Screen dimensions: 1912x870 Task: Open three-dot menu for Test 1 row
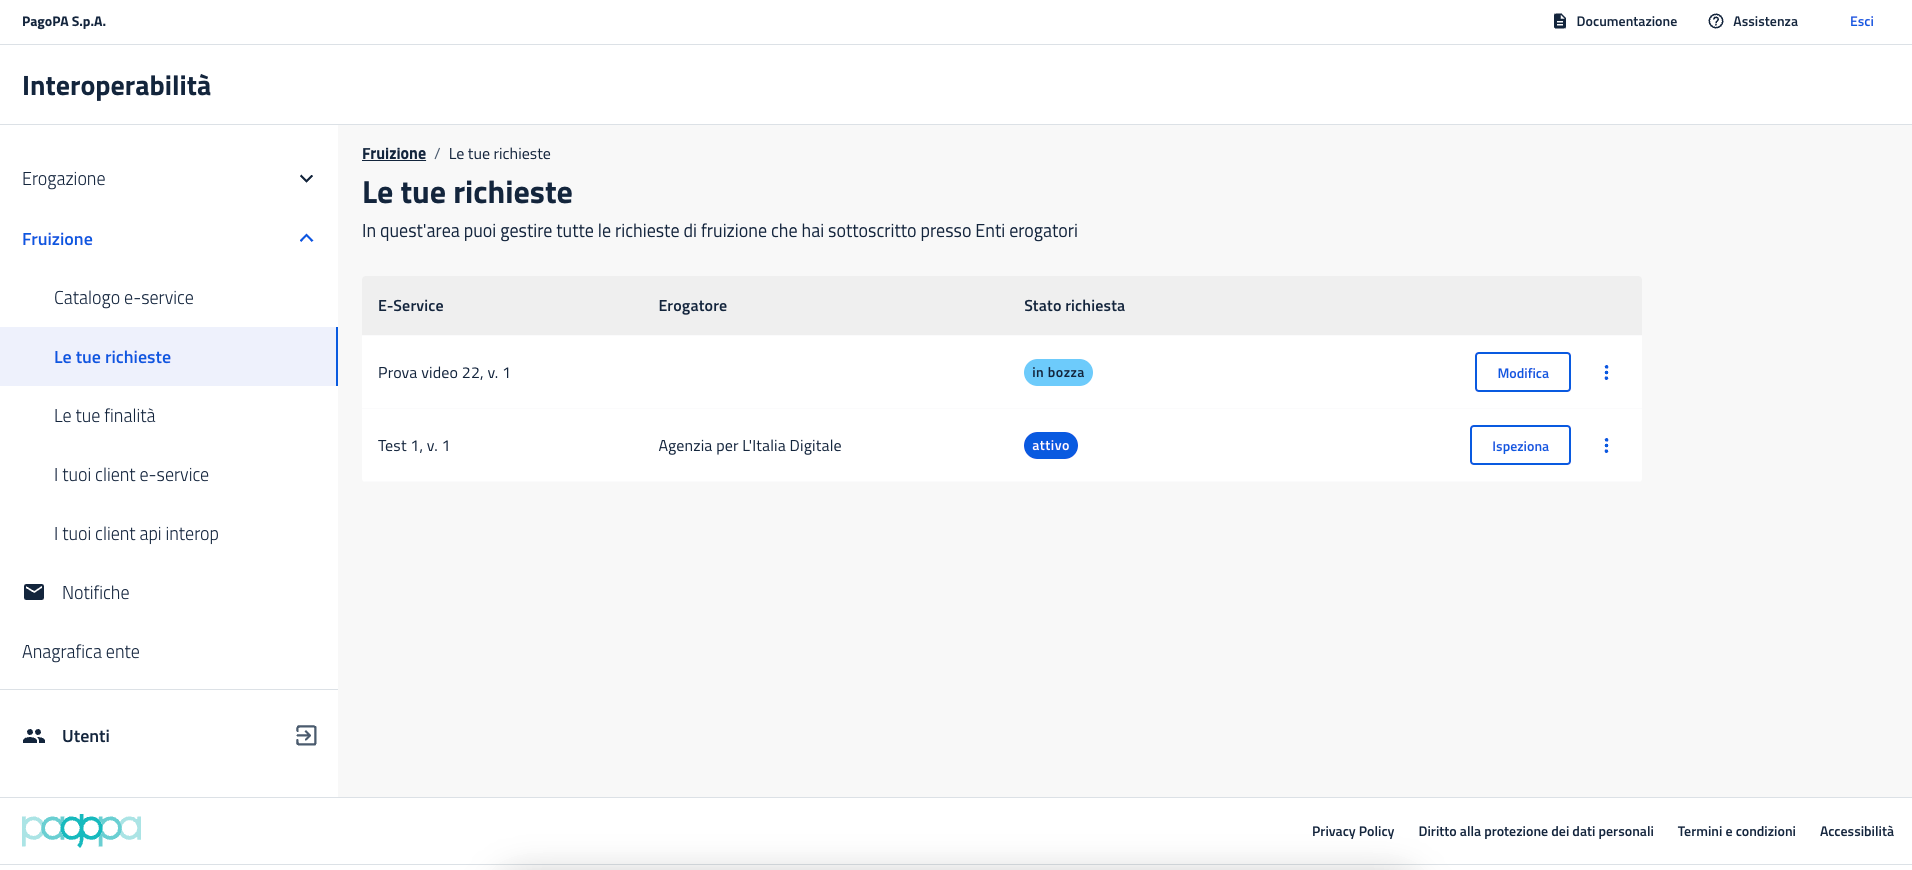click(x=1606, y=446)
